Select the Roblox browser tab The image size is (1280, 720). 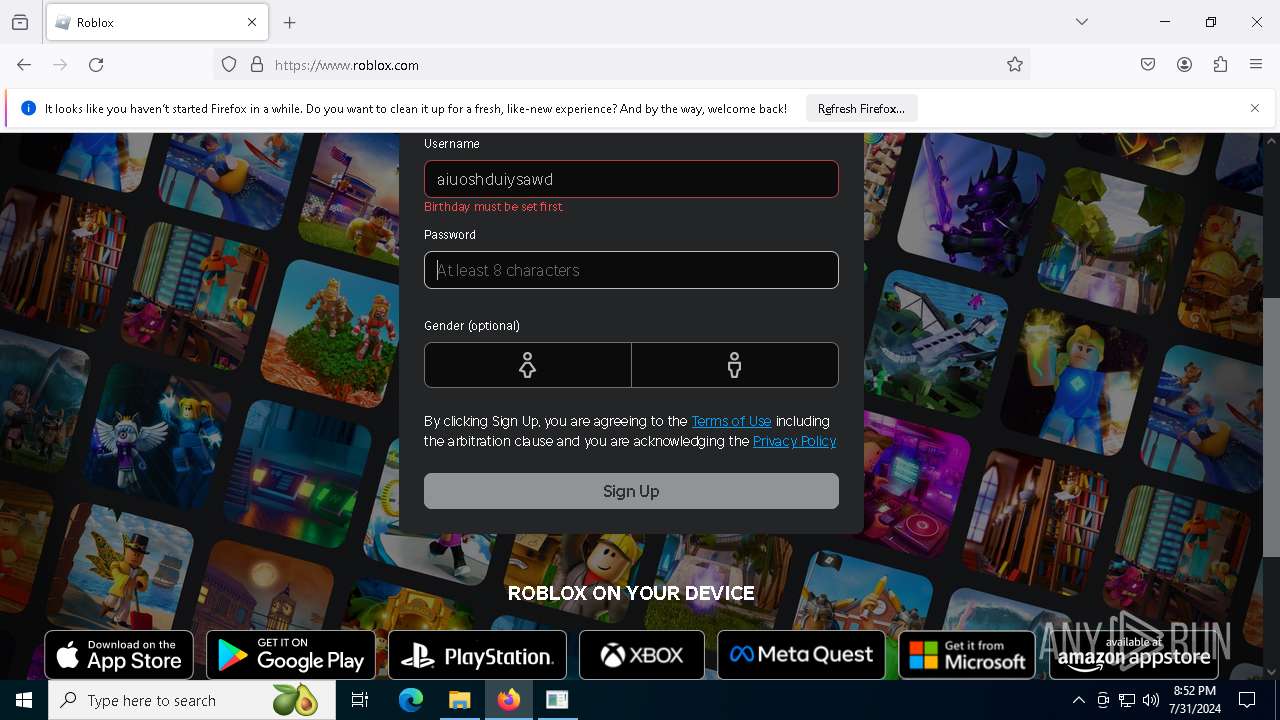157,22
